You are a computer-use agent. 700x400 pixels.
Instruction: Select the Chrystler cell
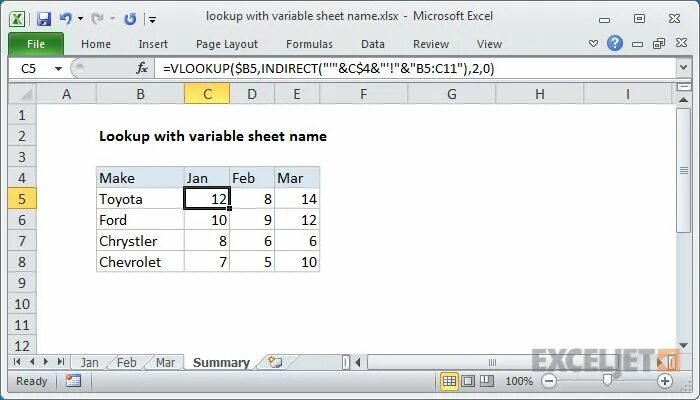140,241
